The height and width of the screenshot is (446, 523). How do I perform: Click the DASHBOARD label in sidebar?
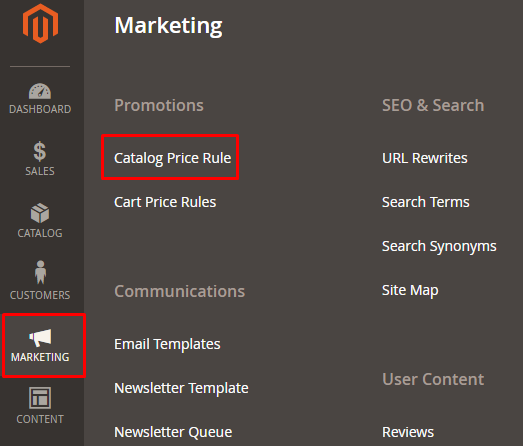[40, 109]
